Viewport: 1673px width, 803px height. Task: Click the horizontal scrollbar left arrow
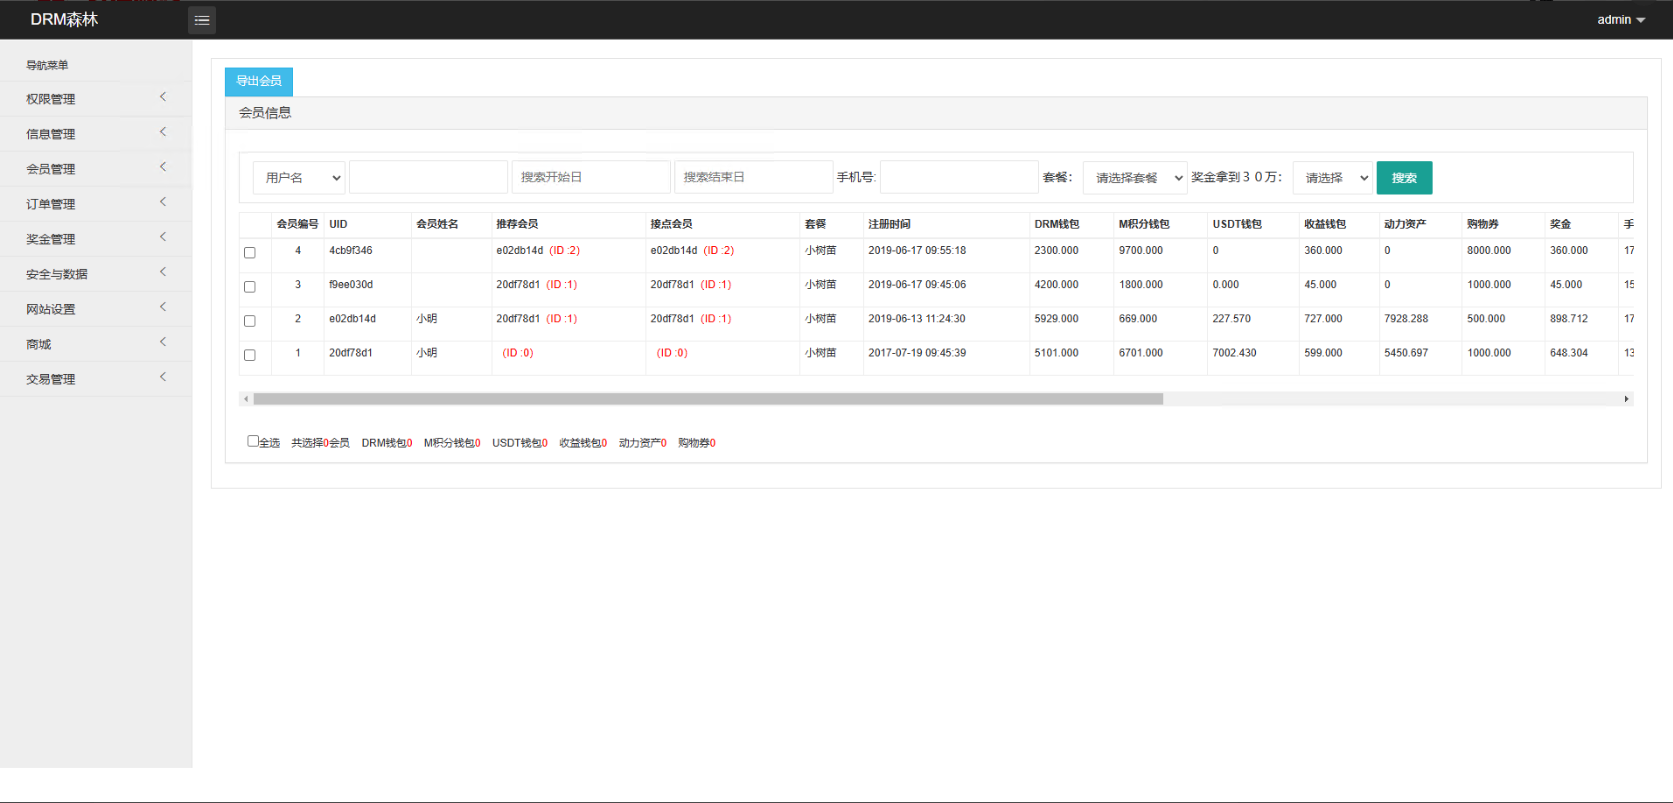[x=246, y=399]
